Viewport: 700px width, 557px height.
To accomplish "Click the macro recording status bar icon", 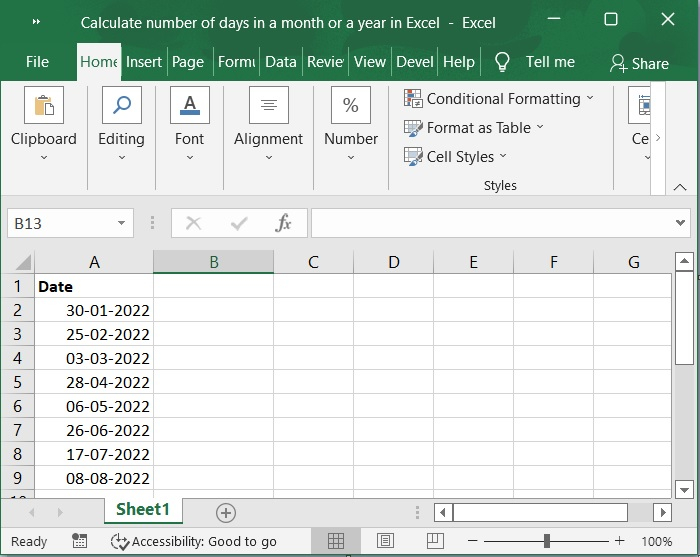I will point(80,541).
